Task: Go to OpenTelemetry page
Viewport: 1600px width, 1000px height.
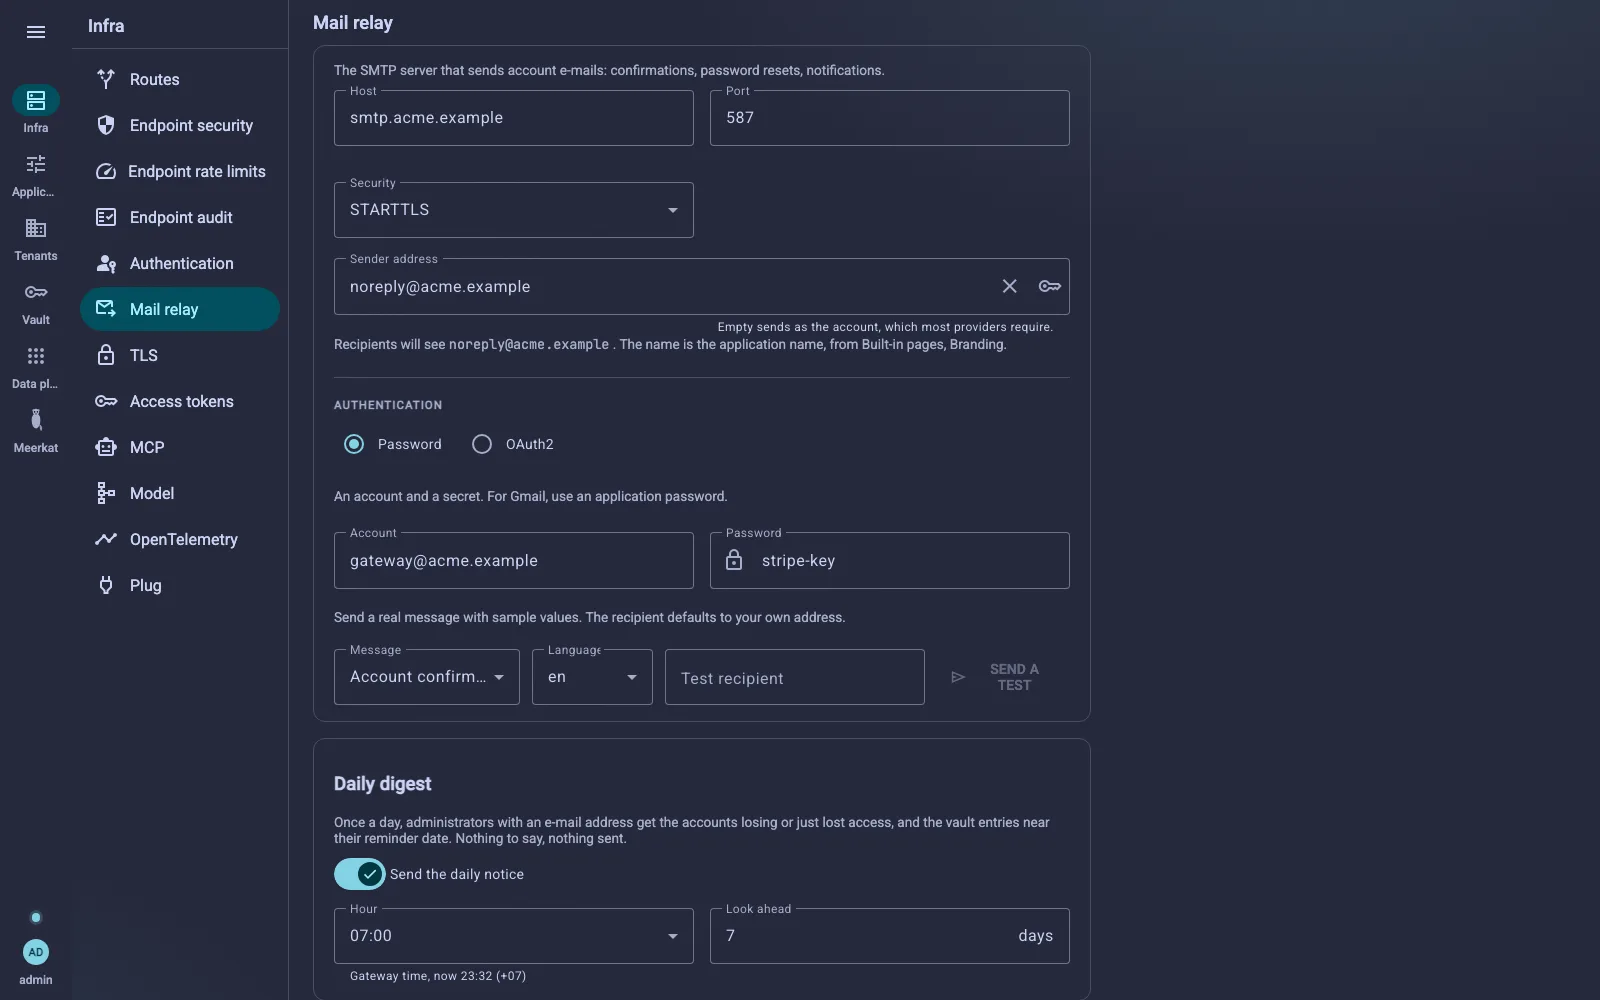Action: point(180,539)
